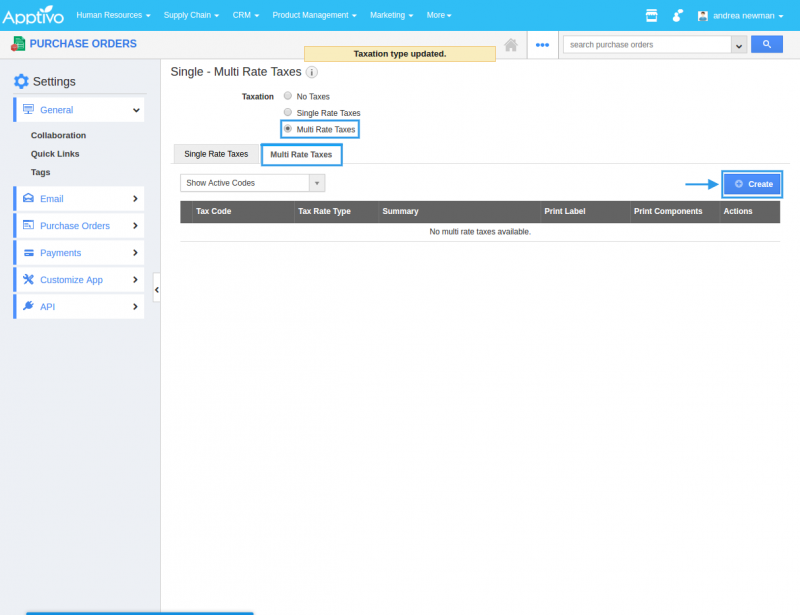800x615 pixels.
Task: Switch to the Multi Rate Taxes tab
Action: point(301,155)
